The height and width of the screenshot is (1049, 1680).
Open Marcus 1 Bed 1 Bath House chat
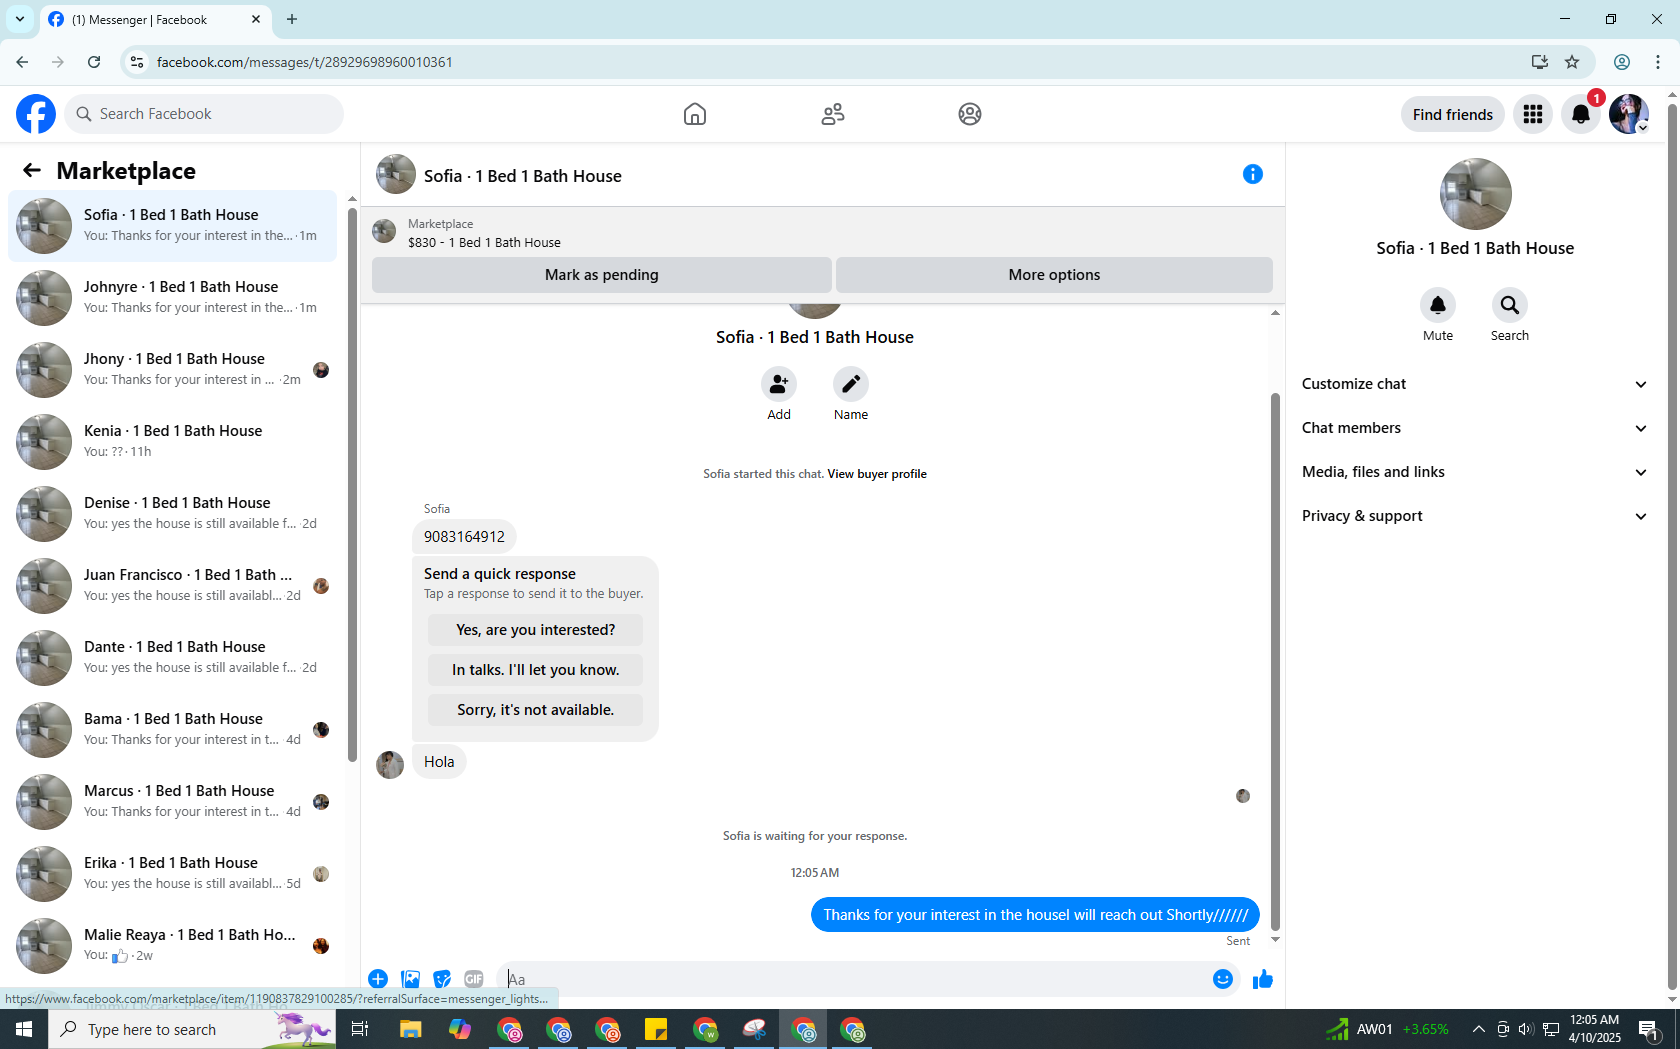(x=173, y=801)
